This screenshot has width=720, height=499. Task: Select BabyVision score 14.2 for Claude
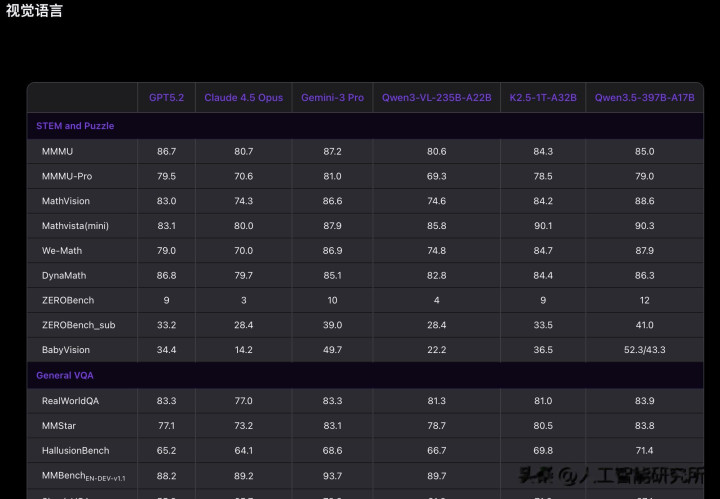[243, 350]
